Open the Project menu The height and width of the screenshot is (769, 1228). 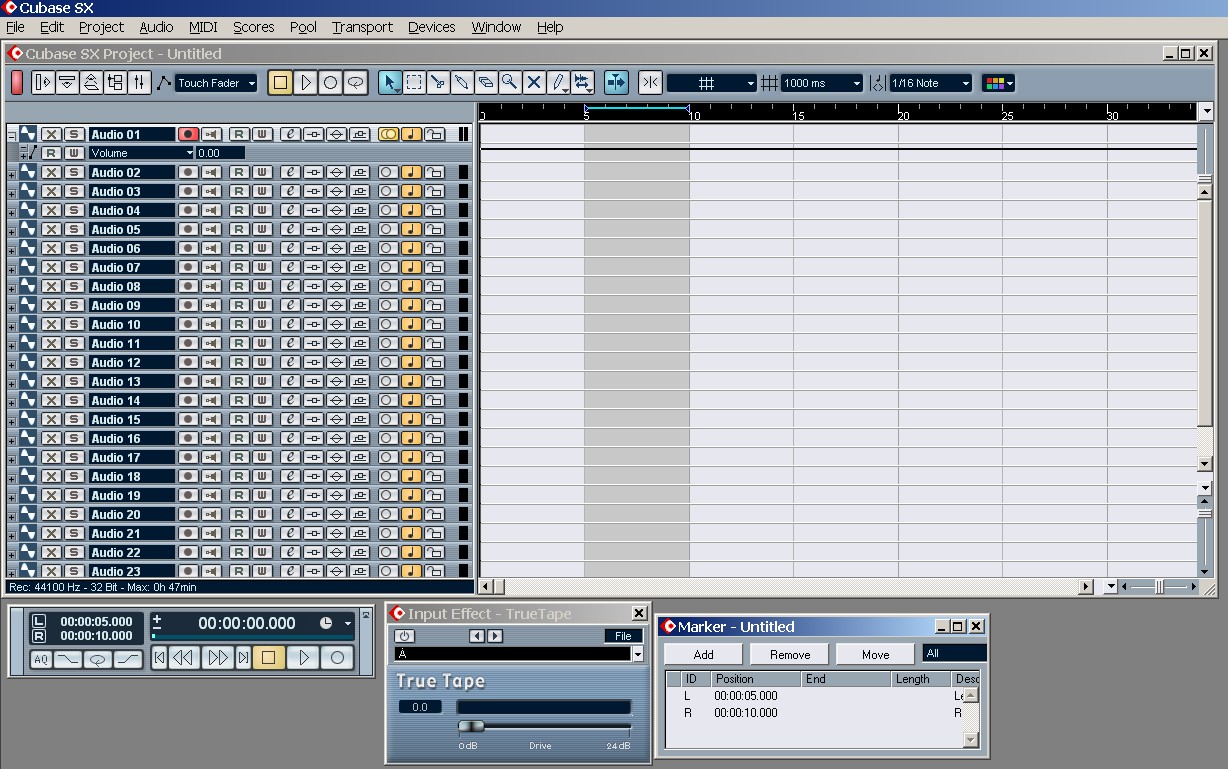(x=101, y=27)
